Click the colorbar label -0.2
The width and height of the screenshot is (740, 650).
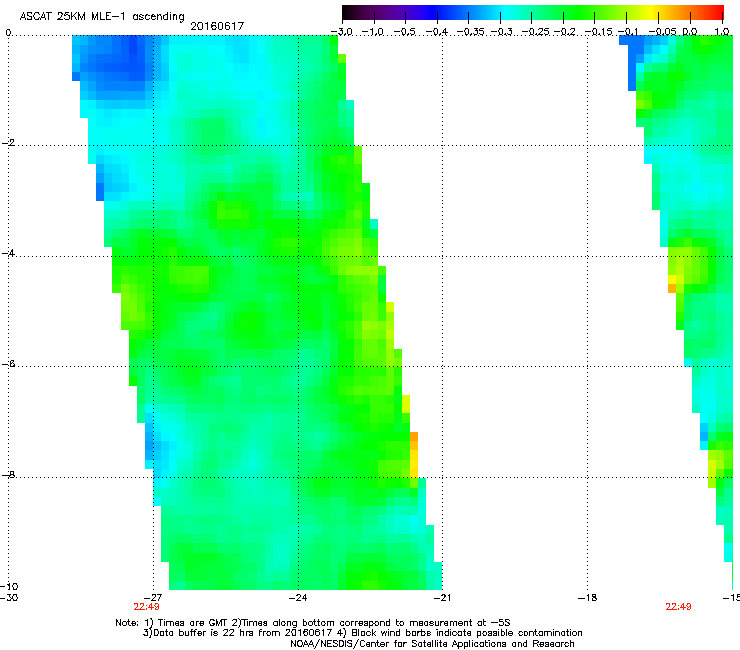565,32
